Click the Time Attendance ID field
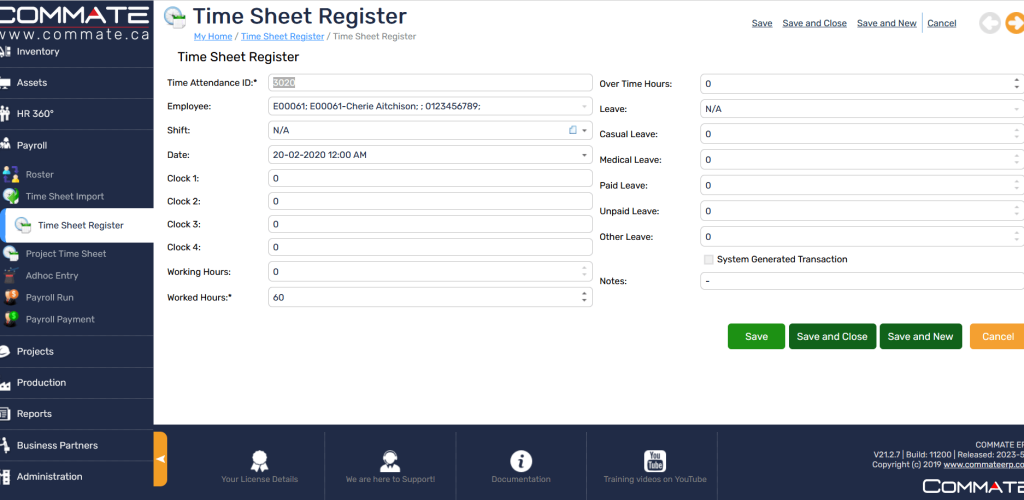1024x500 pixels. [x=430, y=82]
